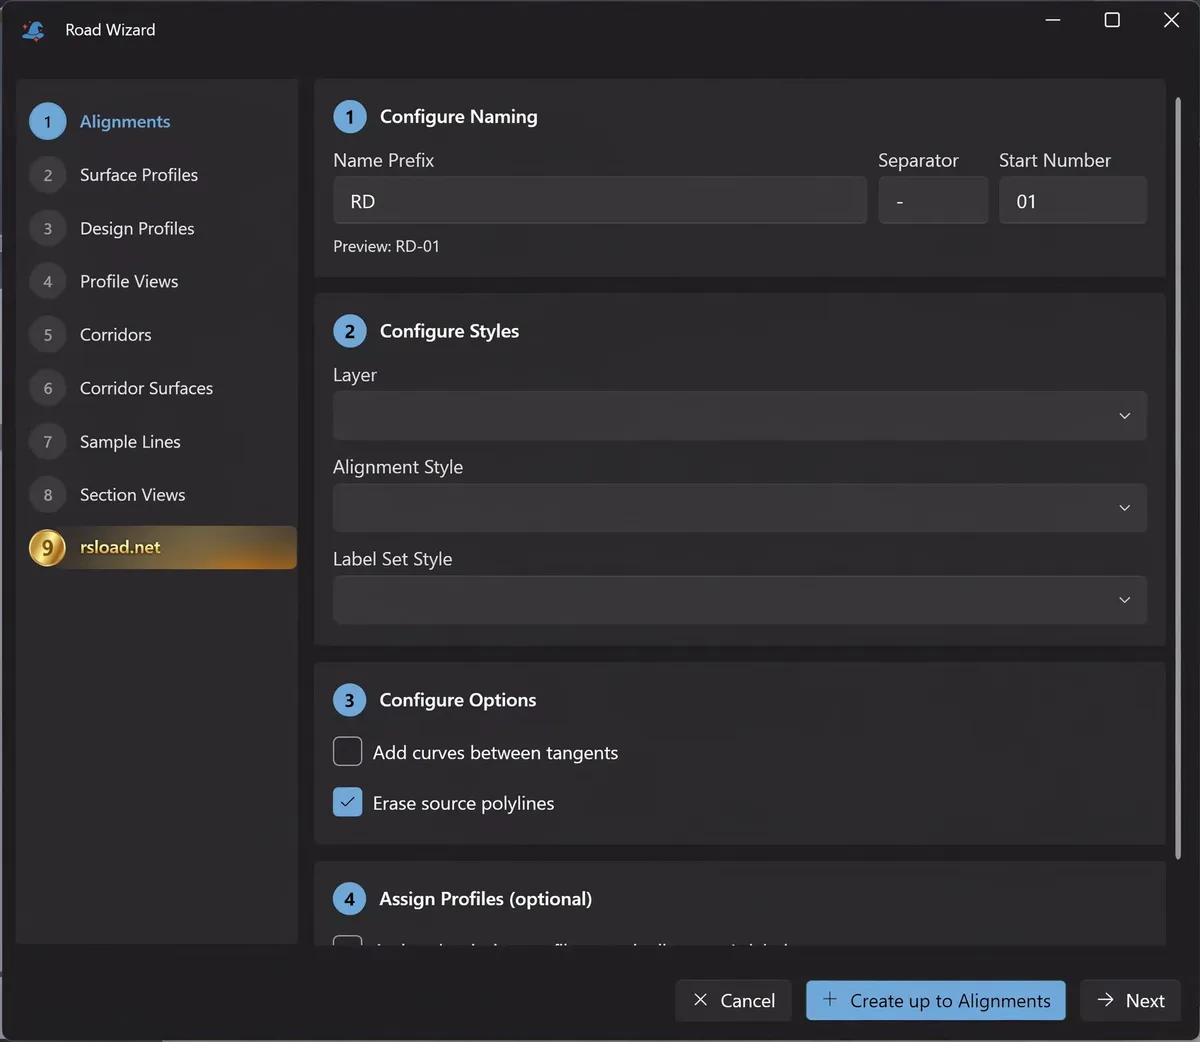Viewport: 1200px width, 1042px height.
Task: Click the number 2 badge of Configure Styles
Action: (349, 331)
